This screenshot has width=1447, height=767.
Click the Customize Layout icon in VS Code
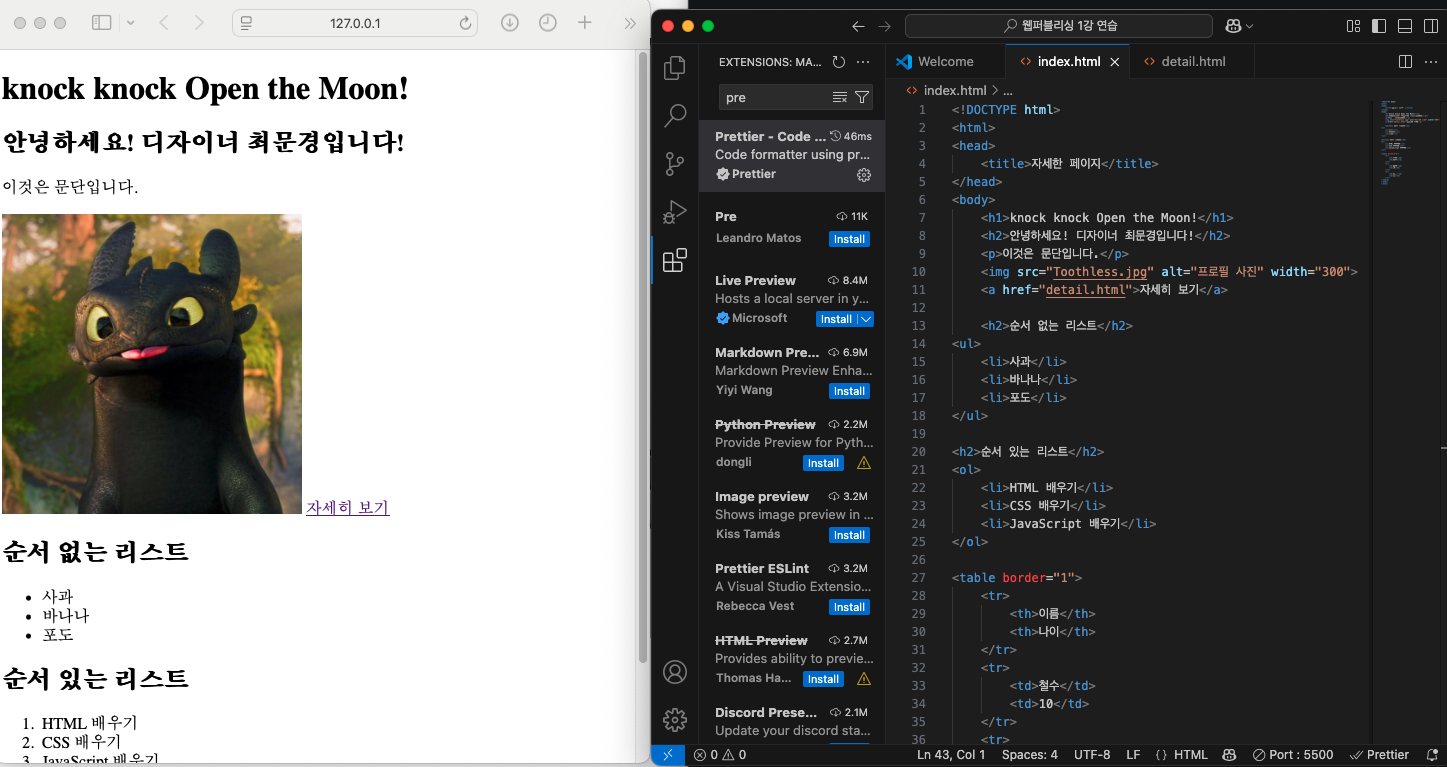click(x=1353, y=26)
